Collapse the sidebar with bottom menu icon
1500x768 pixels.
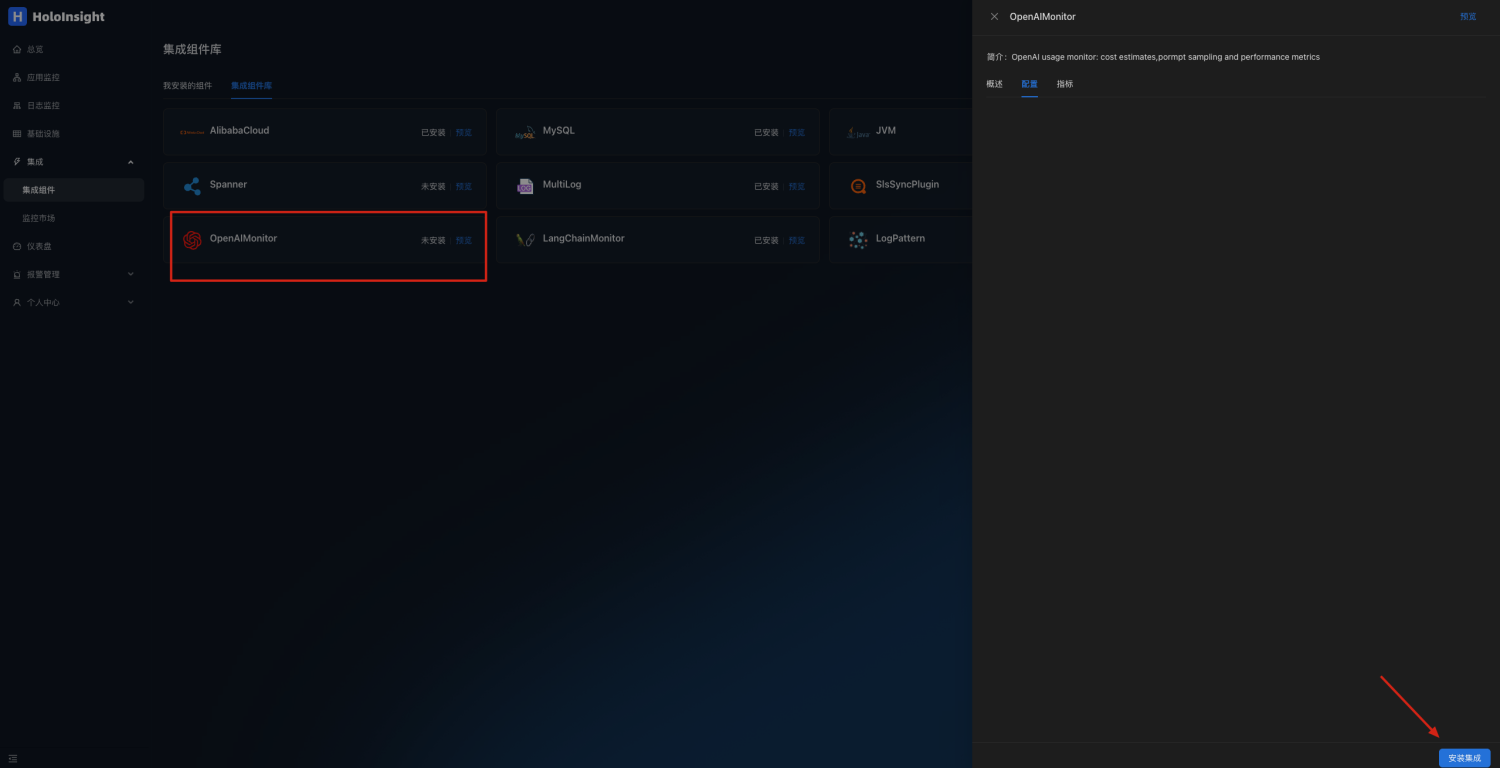(13, 758)
